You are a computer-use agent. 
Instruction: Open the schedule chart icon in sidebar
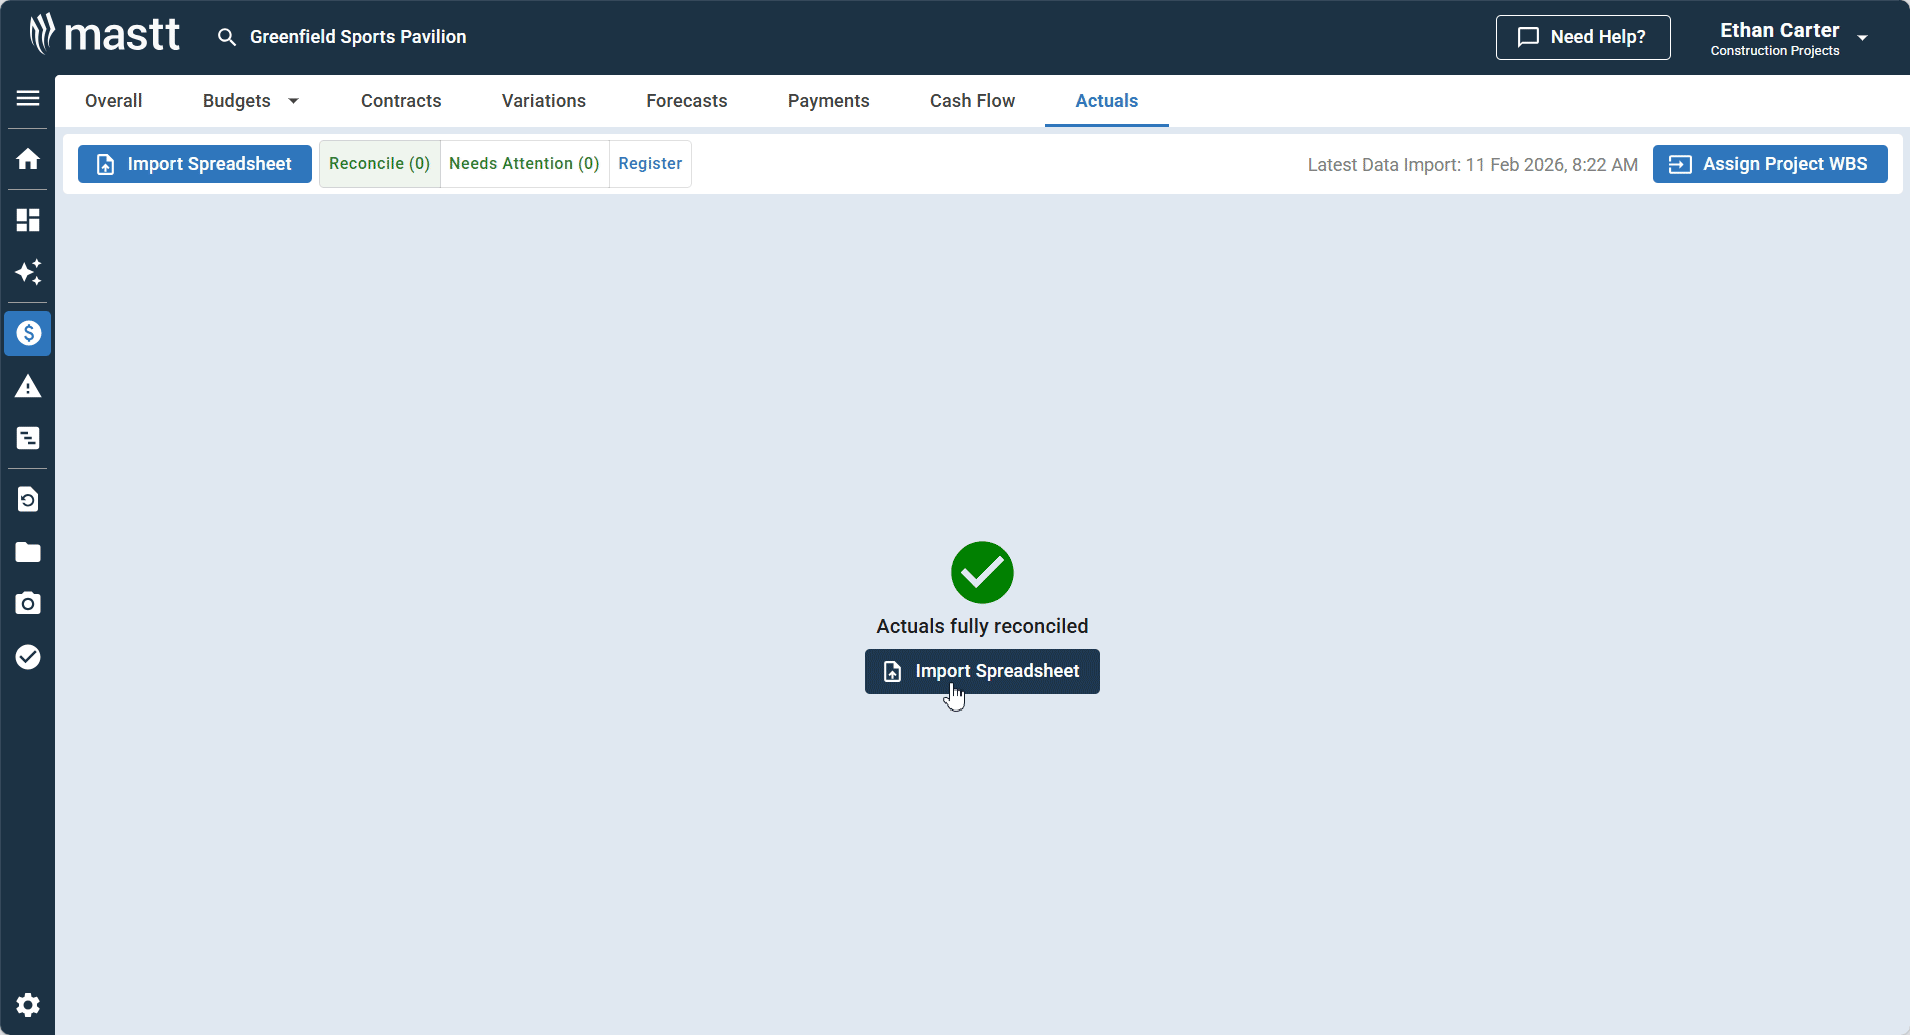pyautogui.click(x=28, y=438)
